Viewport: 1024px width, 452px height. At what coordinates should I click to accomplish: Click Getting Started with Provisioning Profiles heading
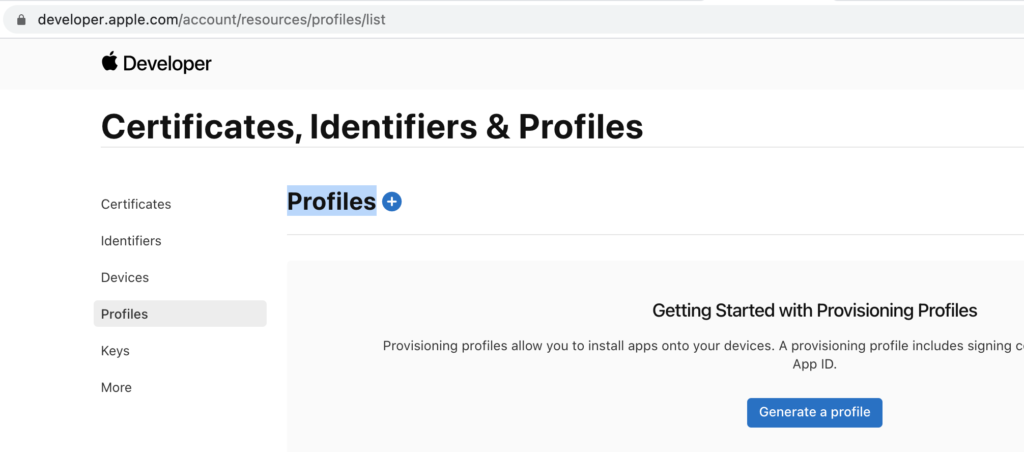click(x=814, y=310)
